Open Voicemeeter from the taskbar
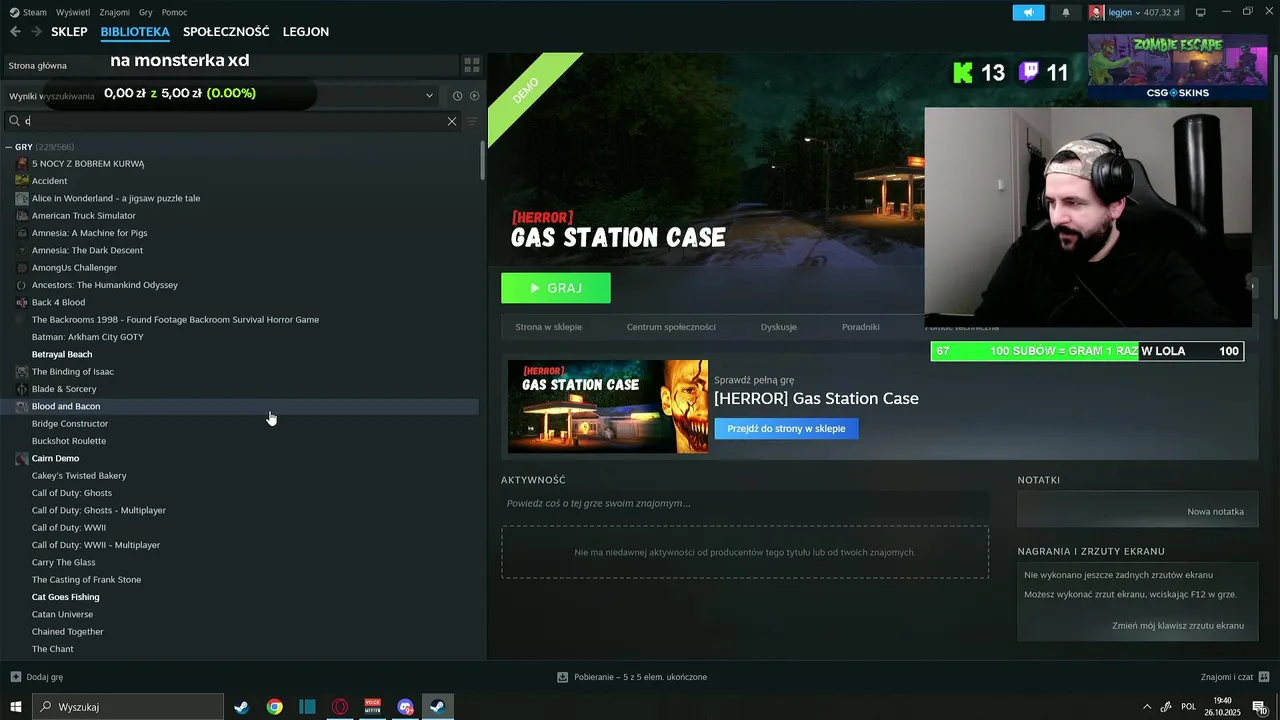Screen dimensions: 1280x720 pos(373,707)
